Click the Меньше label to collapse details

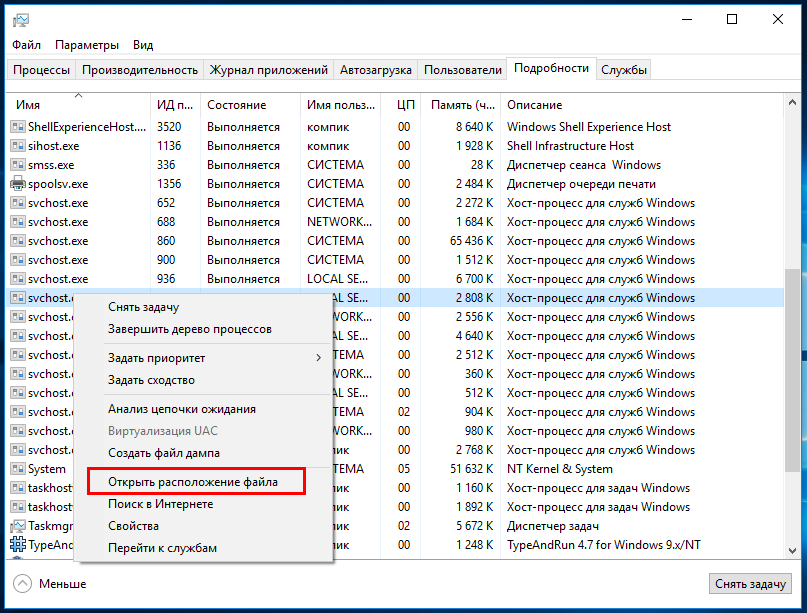(x=63, y=584)
